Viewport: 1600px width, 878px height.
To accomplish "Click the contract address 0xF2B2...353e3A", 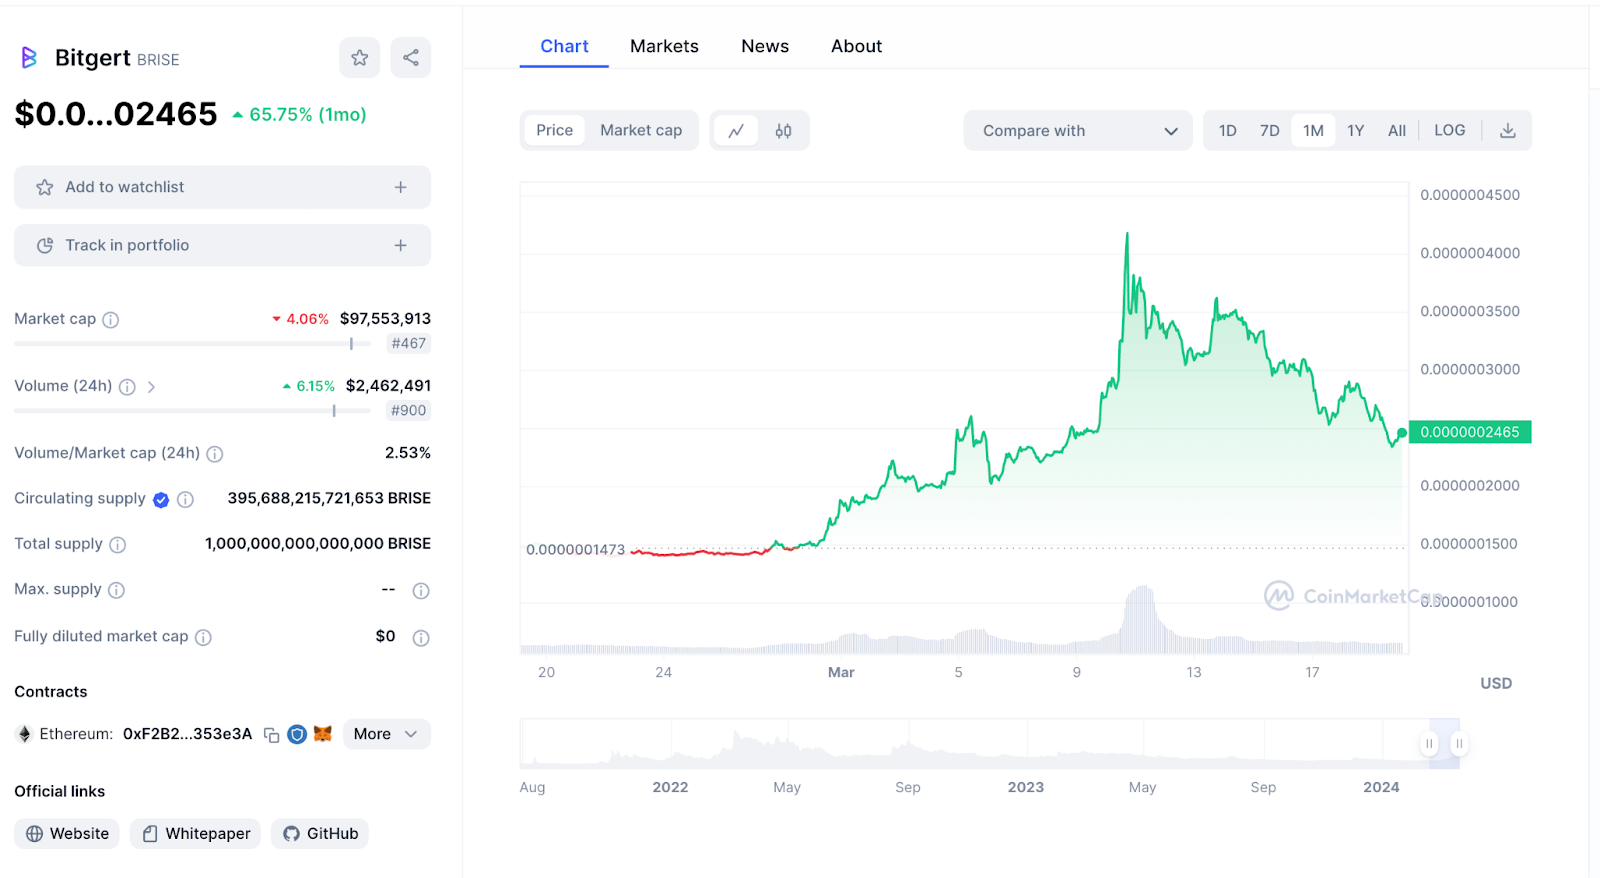I will point(187,734).
